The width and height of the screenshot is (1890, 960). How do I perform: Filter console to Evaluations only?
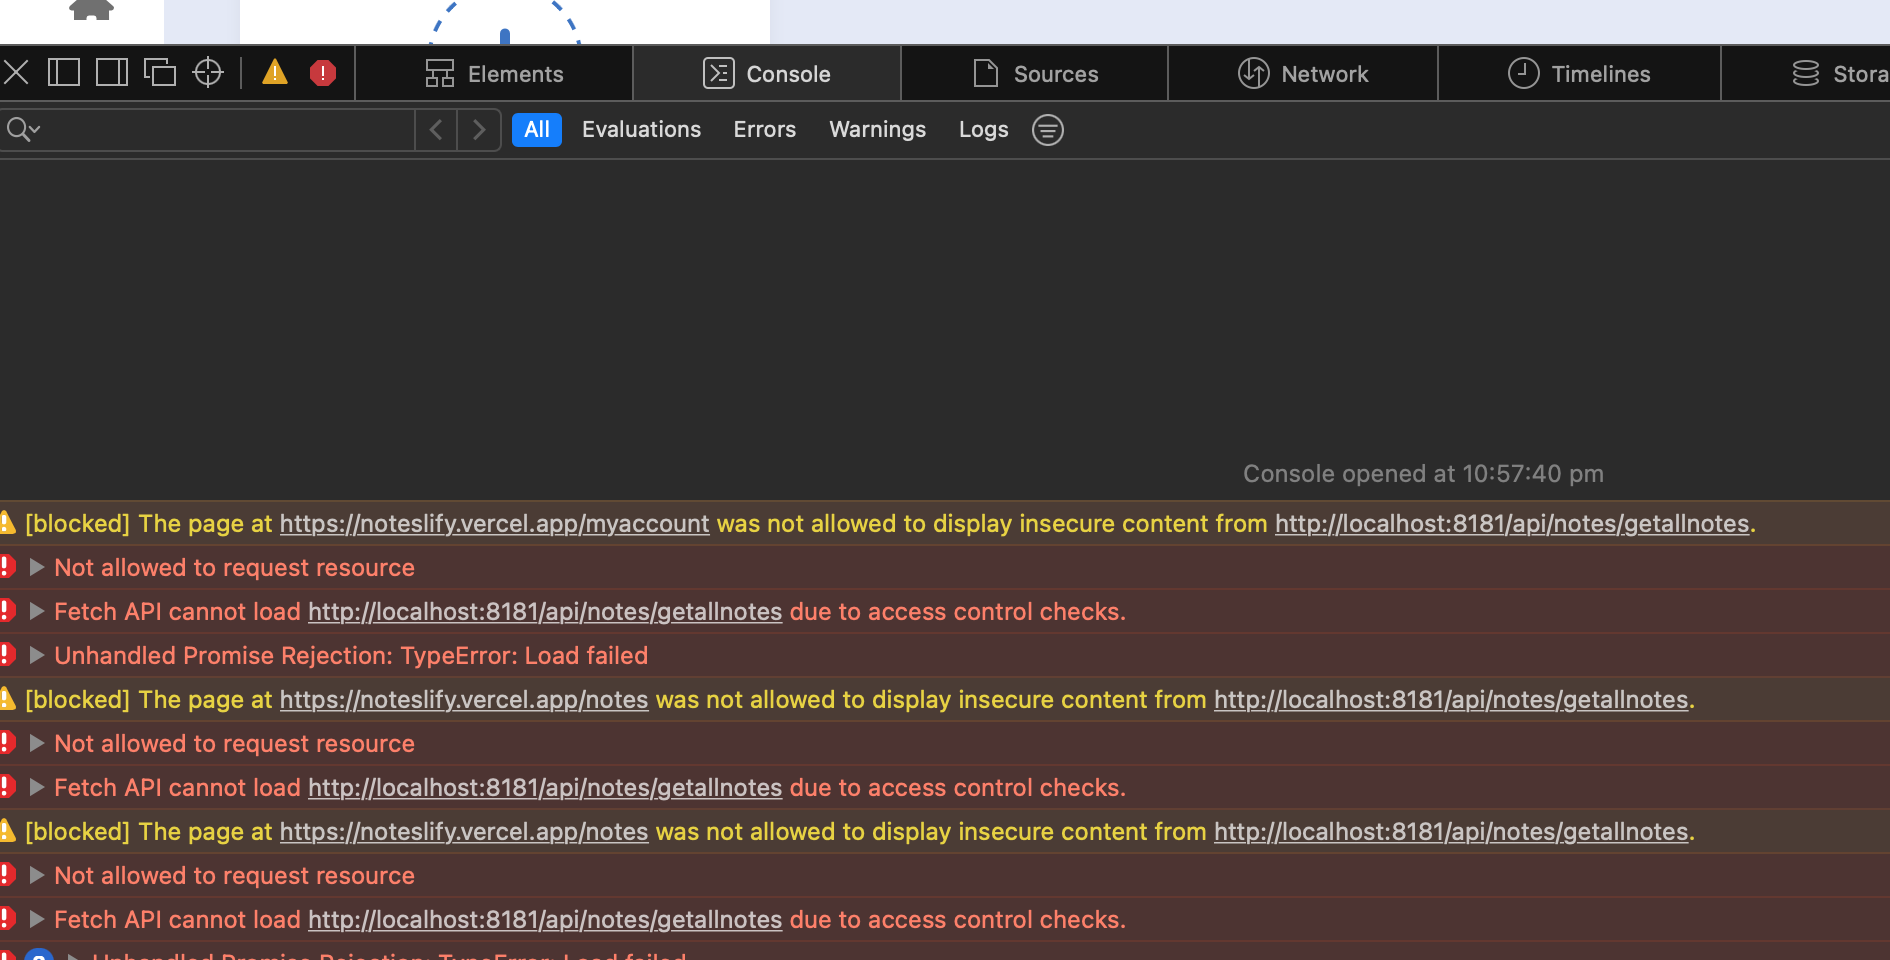641,130
